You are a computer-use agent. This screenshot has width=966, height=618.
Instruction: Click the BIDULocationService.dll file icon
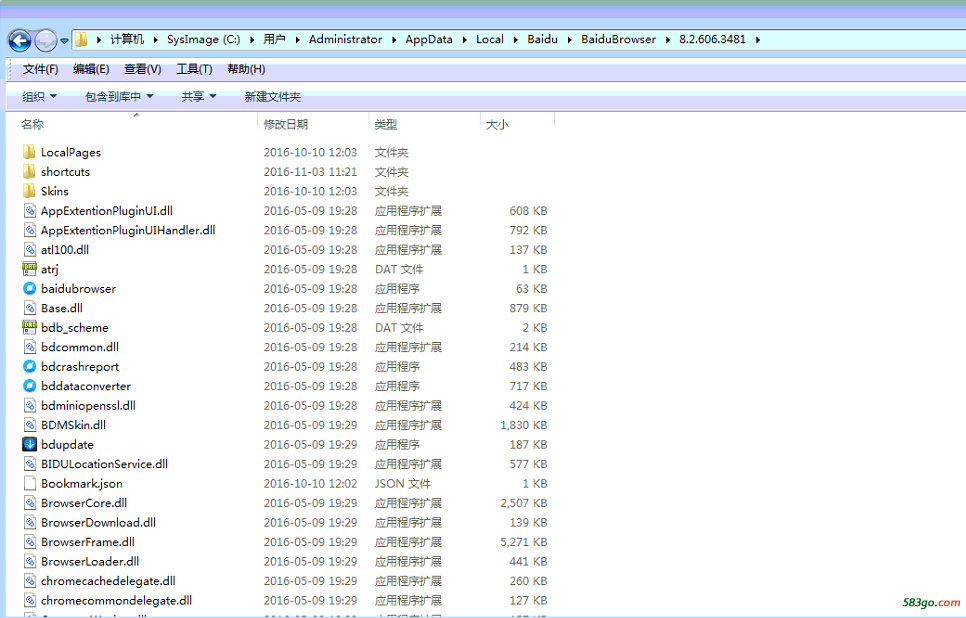[x=30, y=464]
